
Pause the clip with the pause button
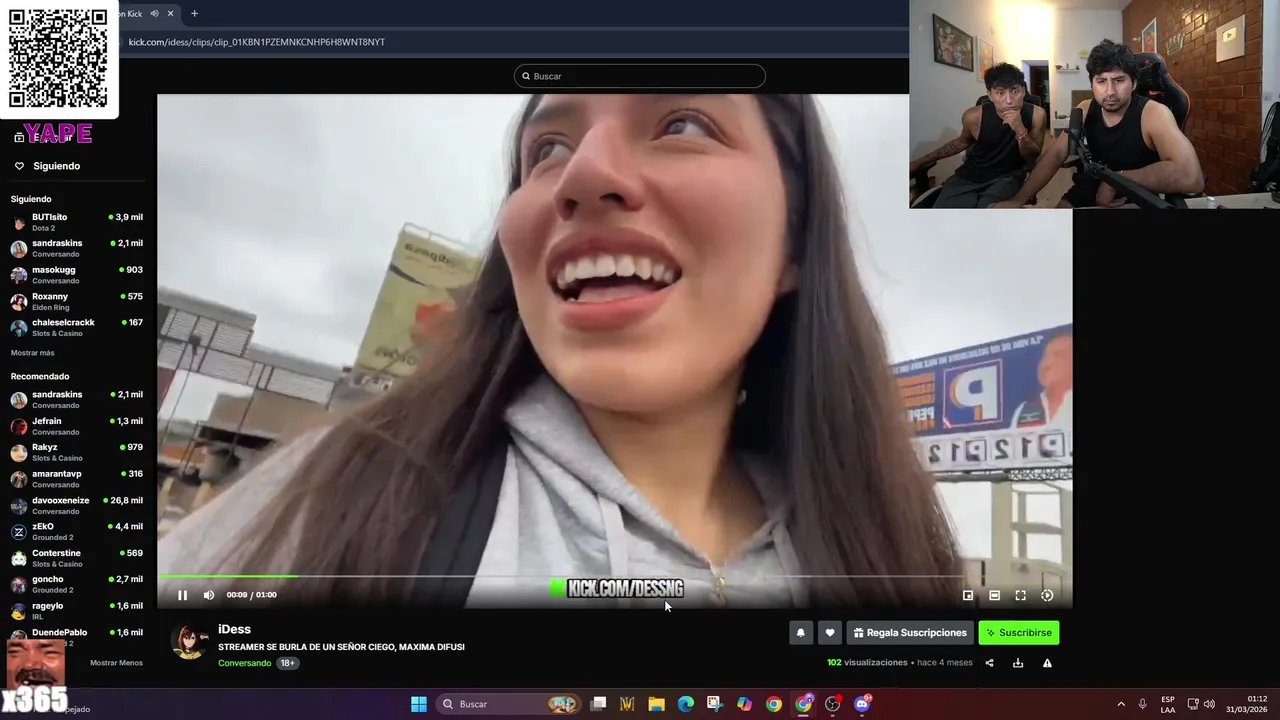click(x=182, y=595)
